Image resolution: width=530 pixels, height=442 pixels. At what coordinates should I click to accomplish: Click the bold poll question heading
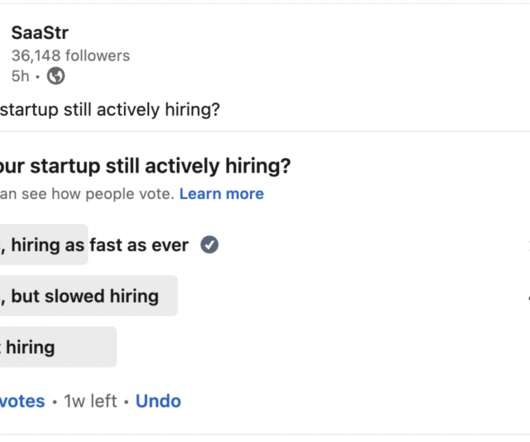(145, 166)
